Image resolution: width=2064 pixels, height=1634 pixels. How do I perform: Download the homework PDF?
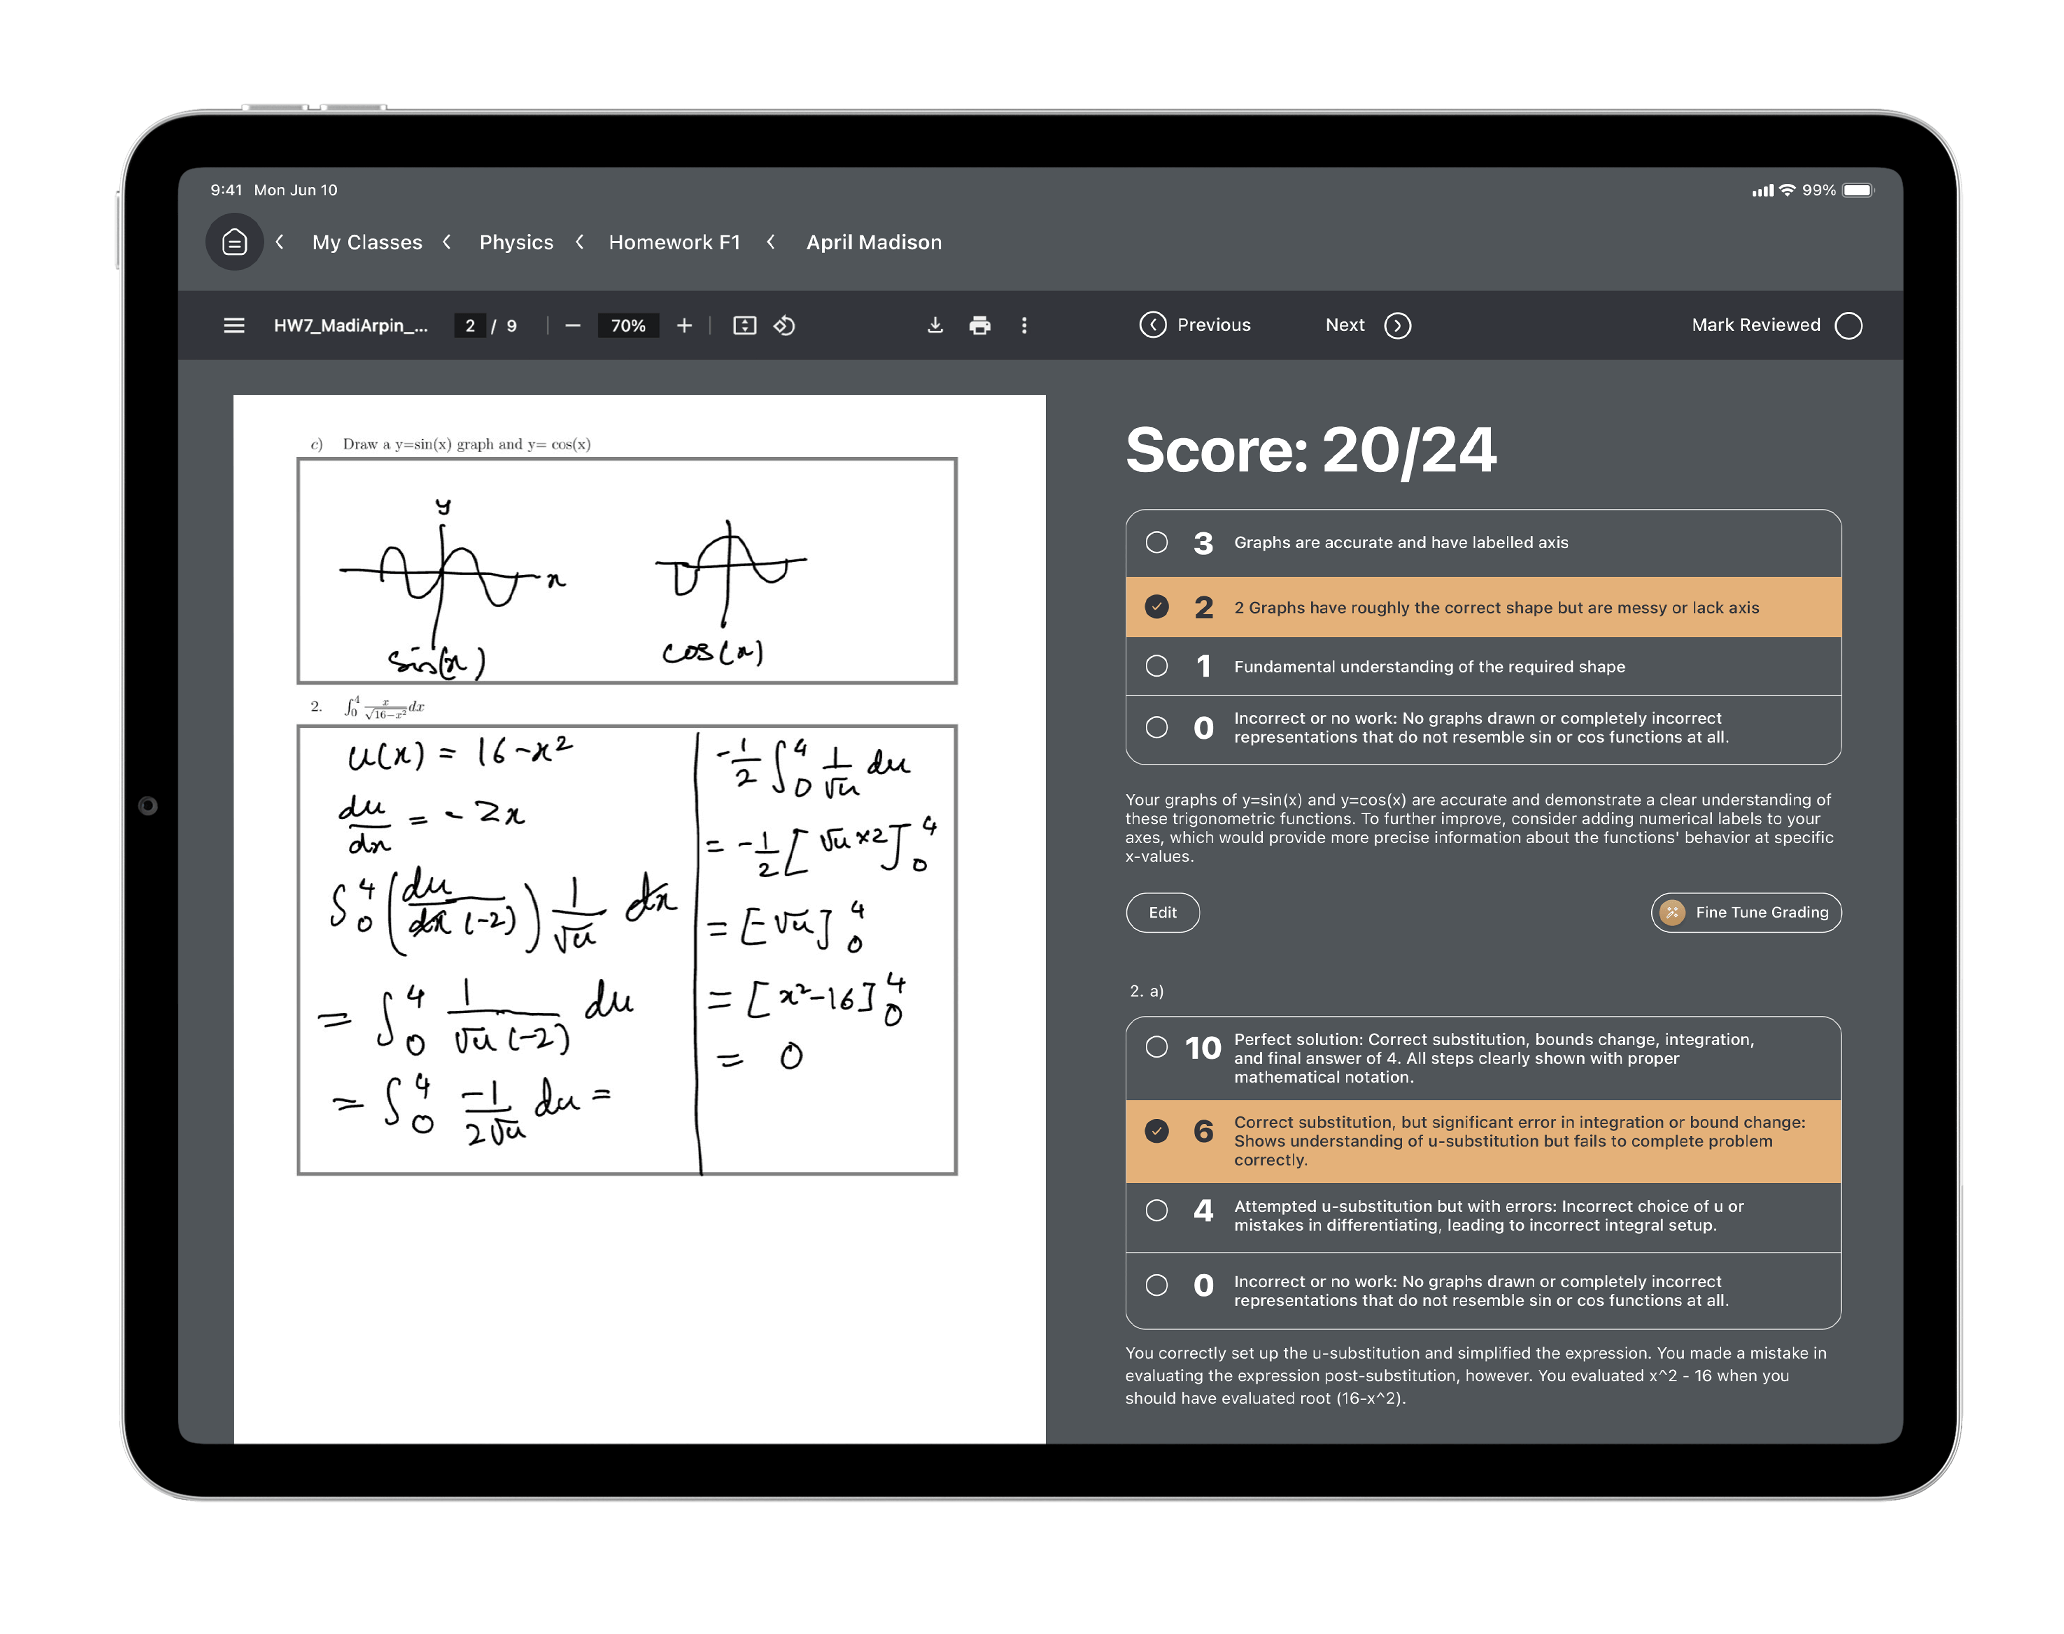pos(935,325)
